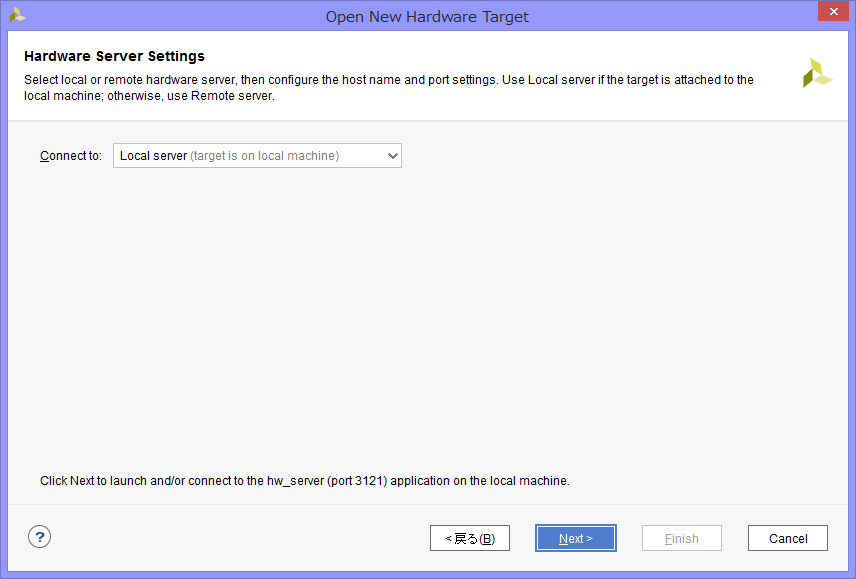Click the gray "target is on local machine" hint
The width and height of the screenshot is (856, 579).
coord(264,156)
